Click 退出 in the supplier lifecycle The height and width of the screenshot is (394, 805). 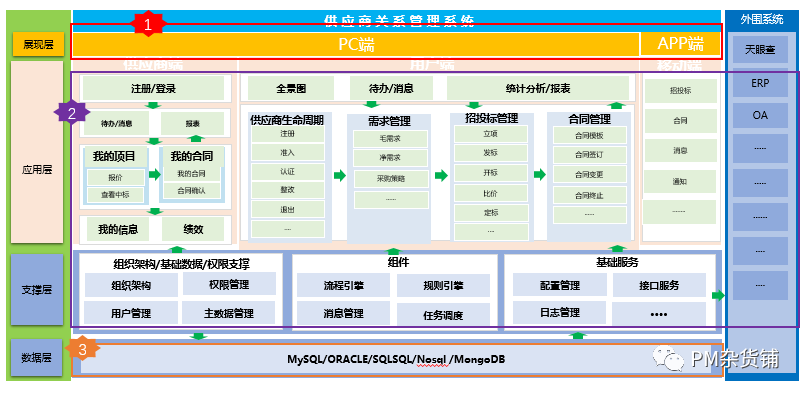[288, 209]
